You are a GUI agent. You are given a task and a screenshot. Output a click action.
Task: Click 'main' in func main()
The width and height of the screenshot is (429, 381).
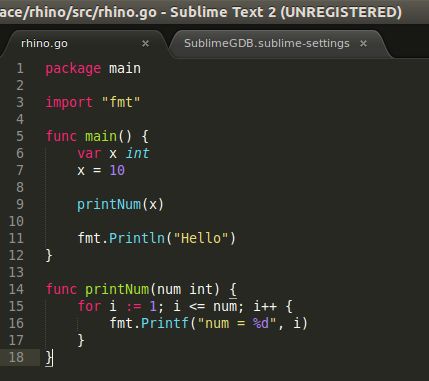pyautogui.click(x=101, y=136)
